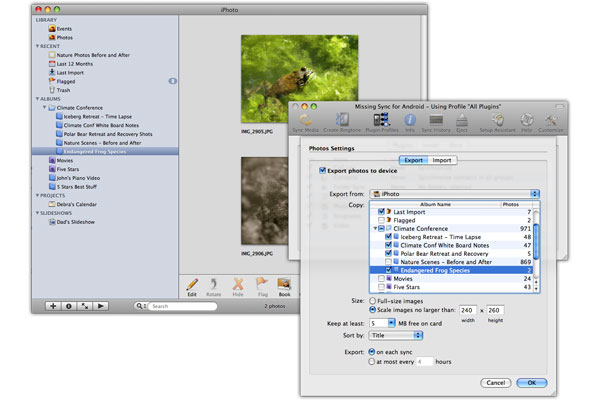Toggle the Climate Conference checkbox in Copy list

[382, 229]
